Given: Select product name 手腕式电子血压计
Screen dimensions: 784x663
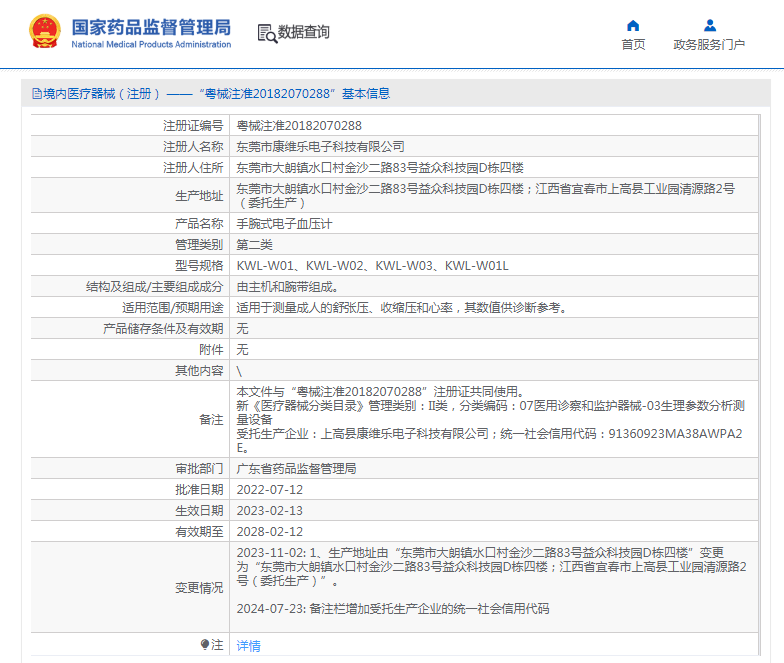Looking at the screenshot, I should pyautogui.click(x=284, y=224).
